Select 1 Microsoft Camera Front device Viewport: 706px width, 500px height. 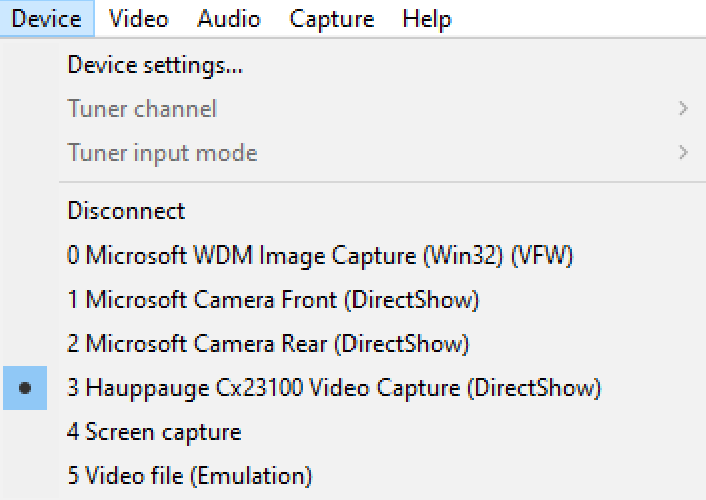tap(354, 300)
